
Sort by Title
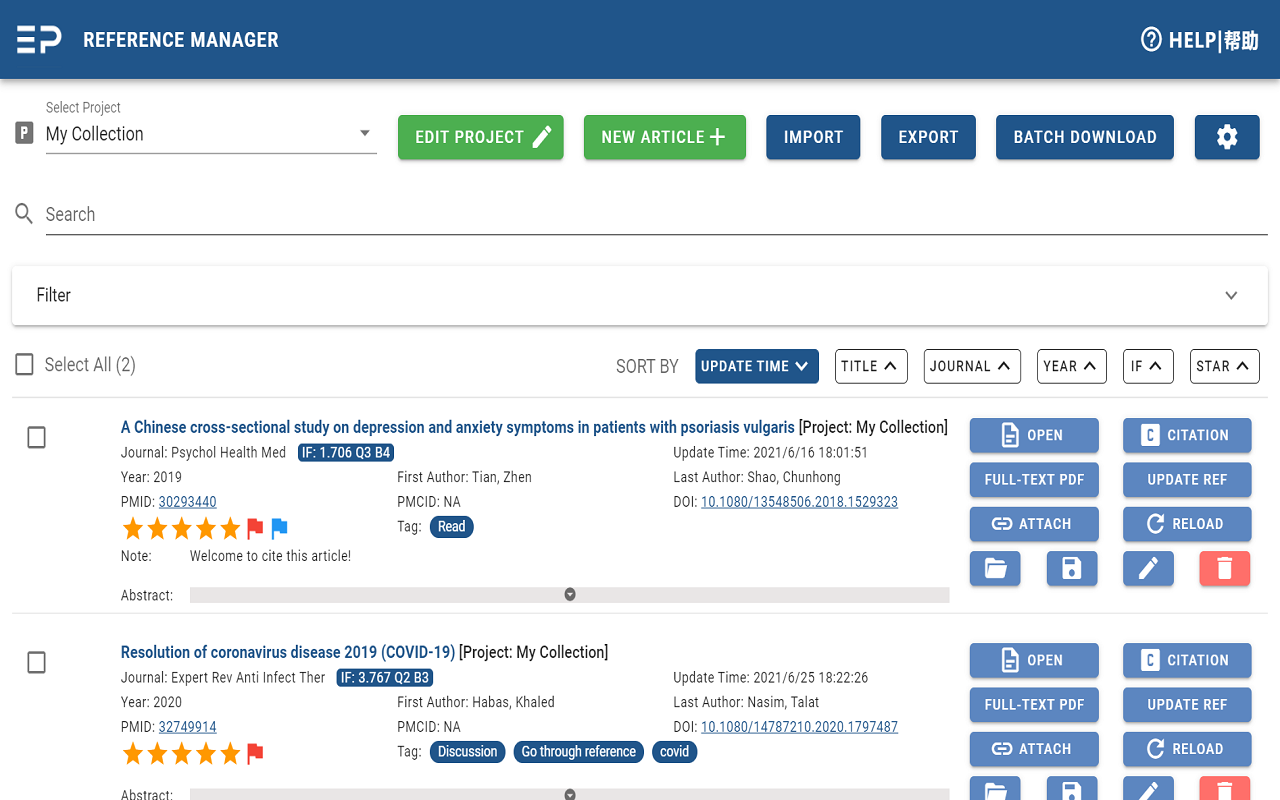click(x=871, y=366)
